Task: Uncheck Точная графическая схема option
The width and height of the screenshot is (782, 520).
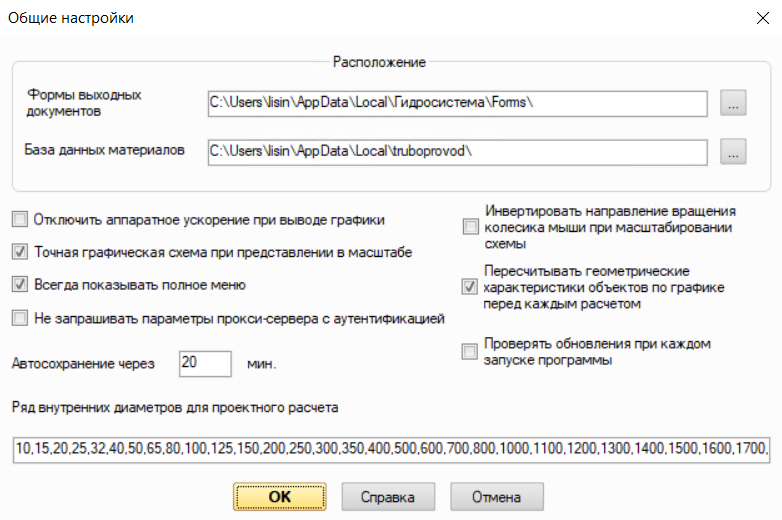Action: (20, 252)
